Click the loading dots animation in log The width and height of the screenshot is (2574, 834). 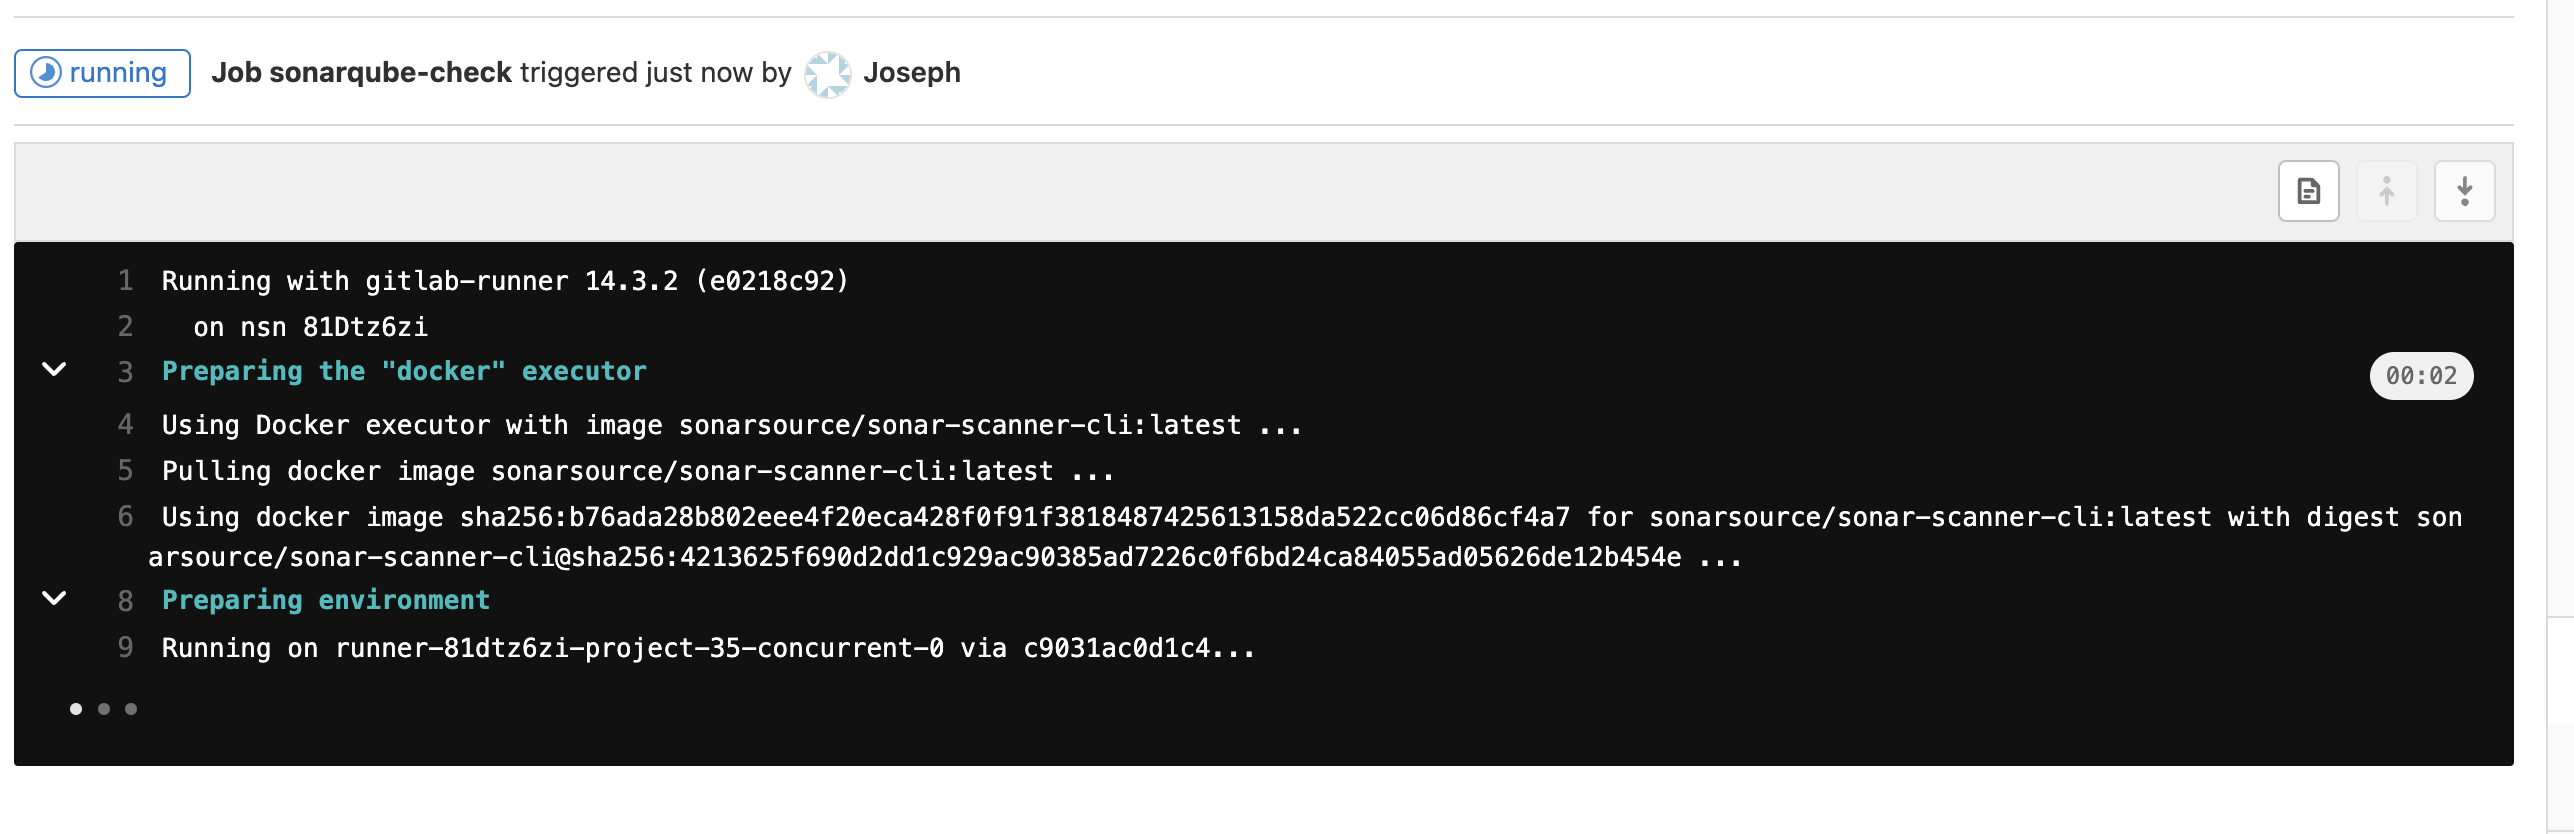coord(103,709)
